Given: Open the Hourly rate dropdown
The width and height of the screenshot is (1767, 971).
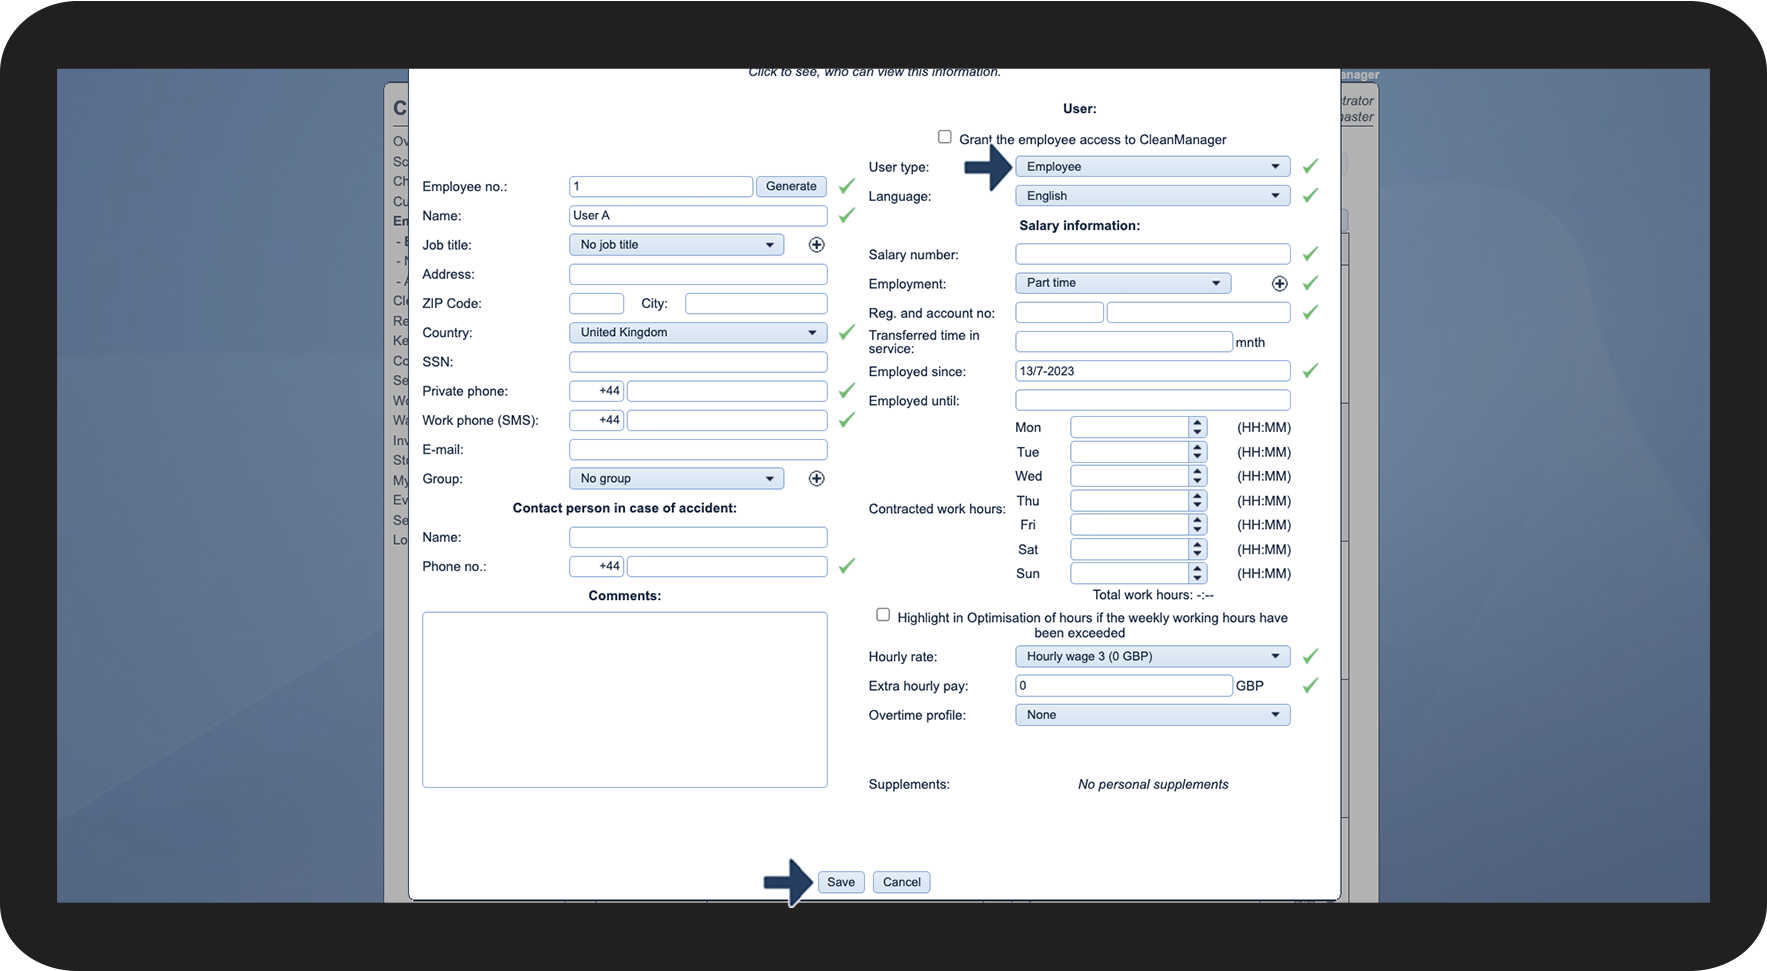Looking at the screenshot, I should (1152, 657).
